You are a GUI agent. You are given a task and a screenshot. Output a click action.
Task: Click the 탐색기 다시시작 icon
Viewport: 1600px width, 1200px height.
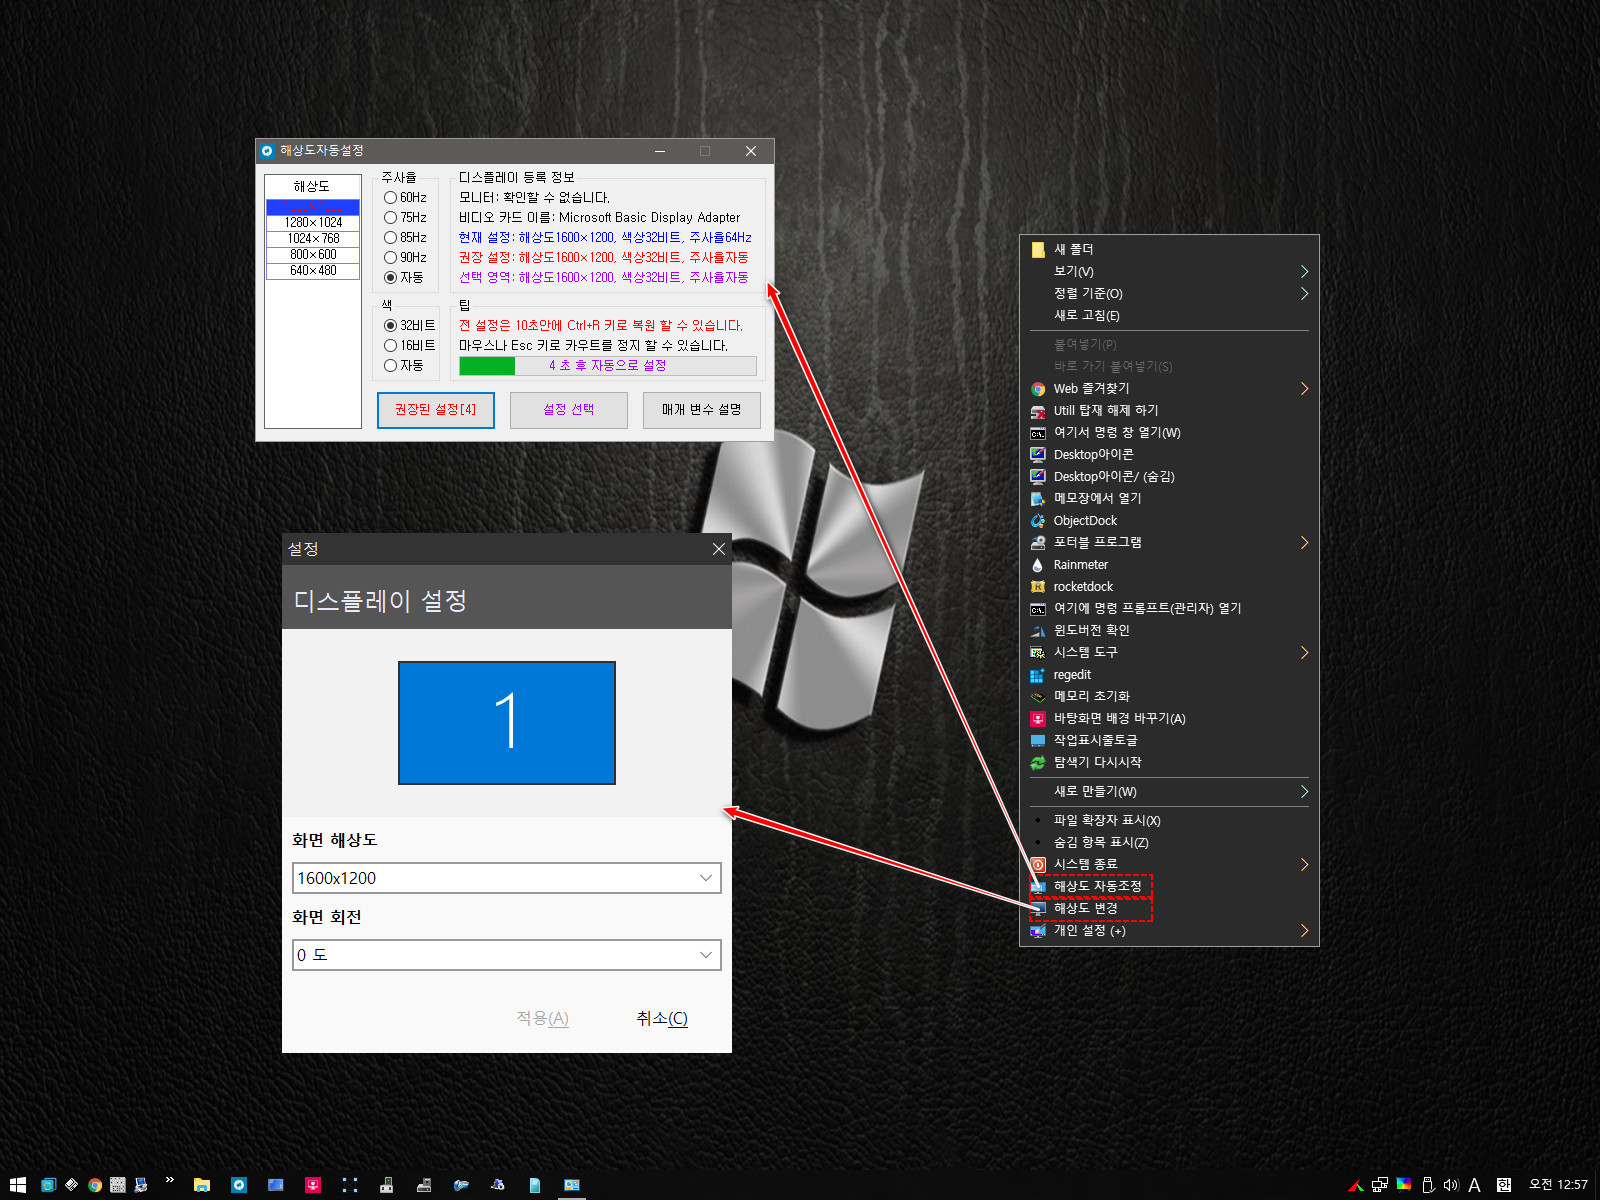(x=1038, y=763)
